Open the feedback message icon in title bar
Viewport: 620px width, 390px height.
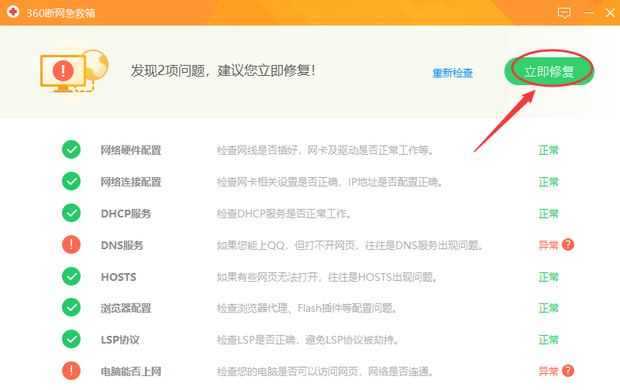click(564, 13)
